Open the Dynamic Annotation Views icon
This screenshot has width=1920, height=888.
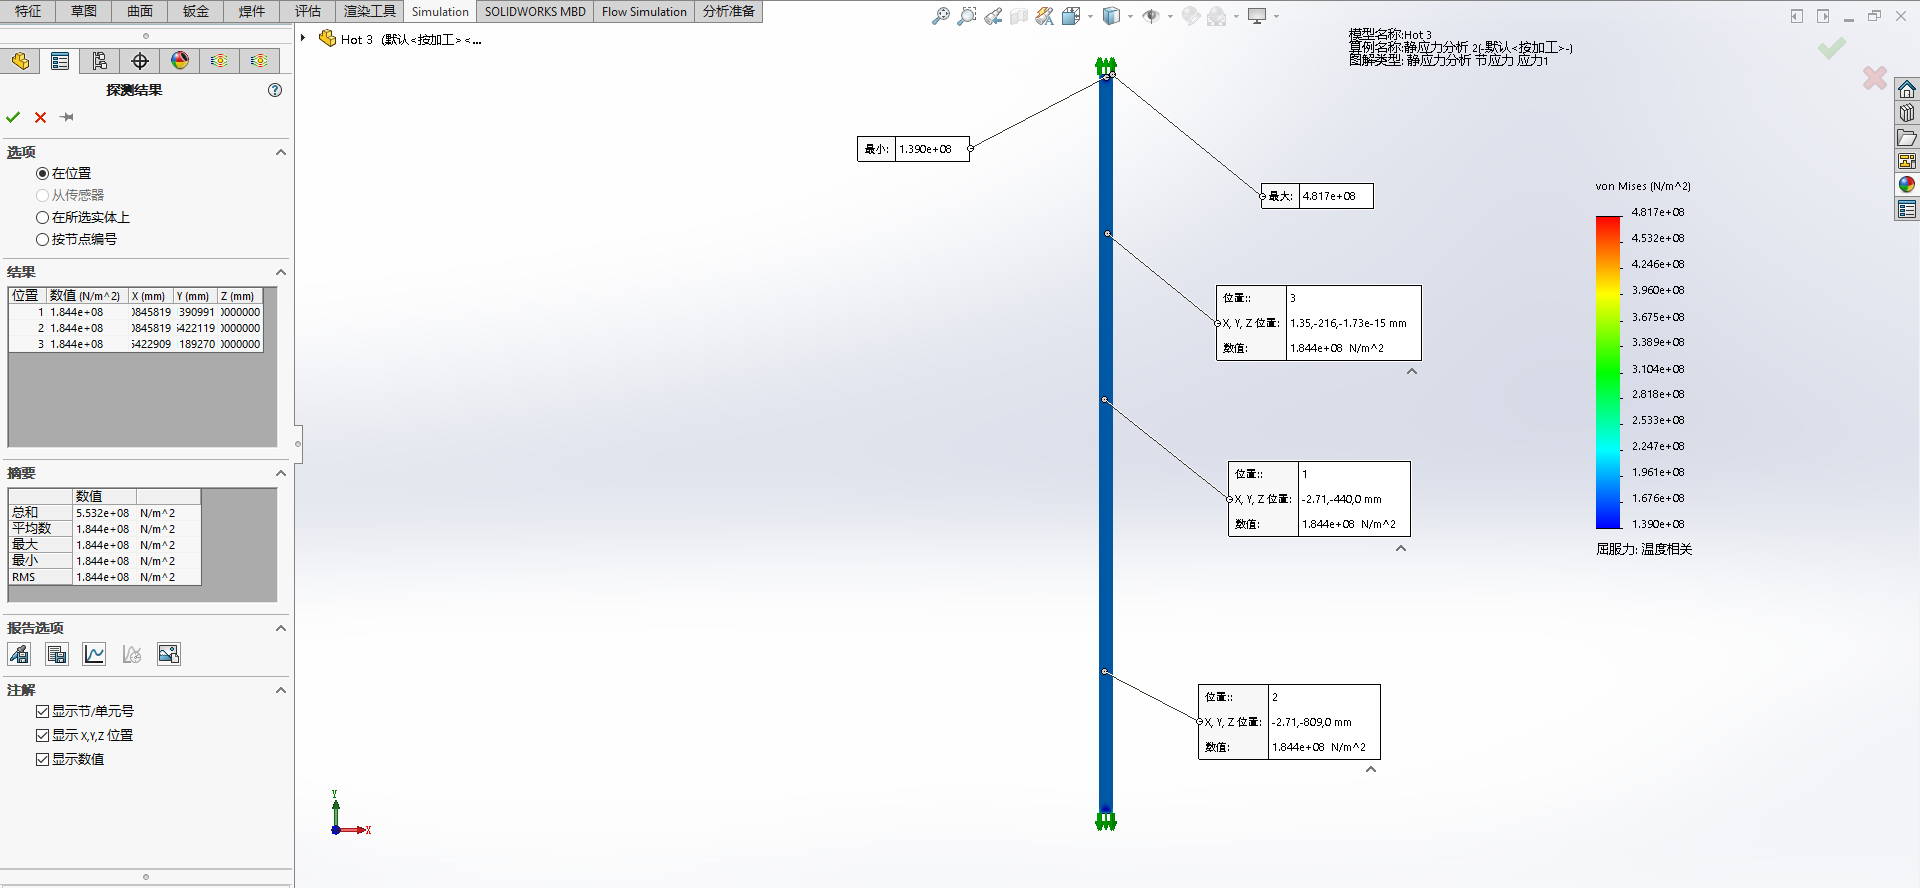click(x=1045, y=16)
